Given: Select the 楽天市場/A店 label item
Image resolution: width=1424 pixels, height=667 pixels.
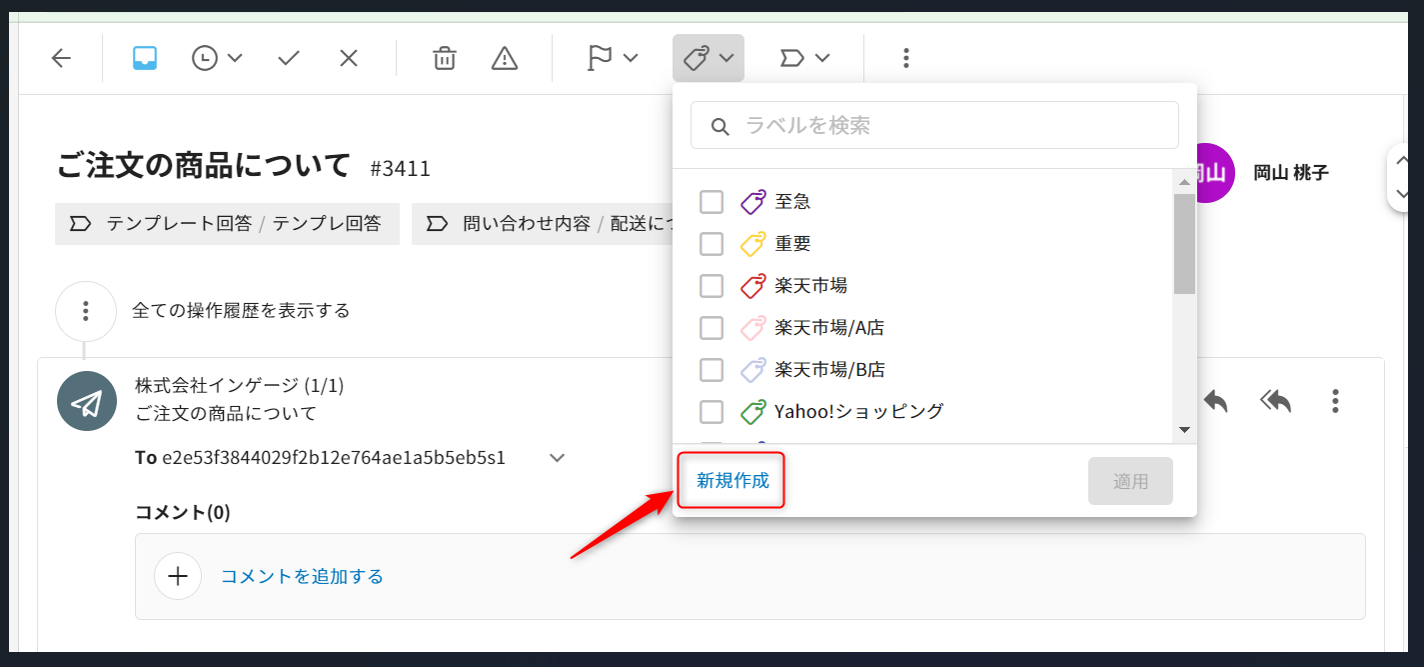Looking at the screenshot, I should tap(828, 328).
